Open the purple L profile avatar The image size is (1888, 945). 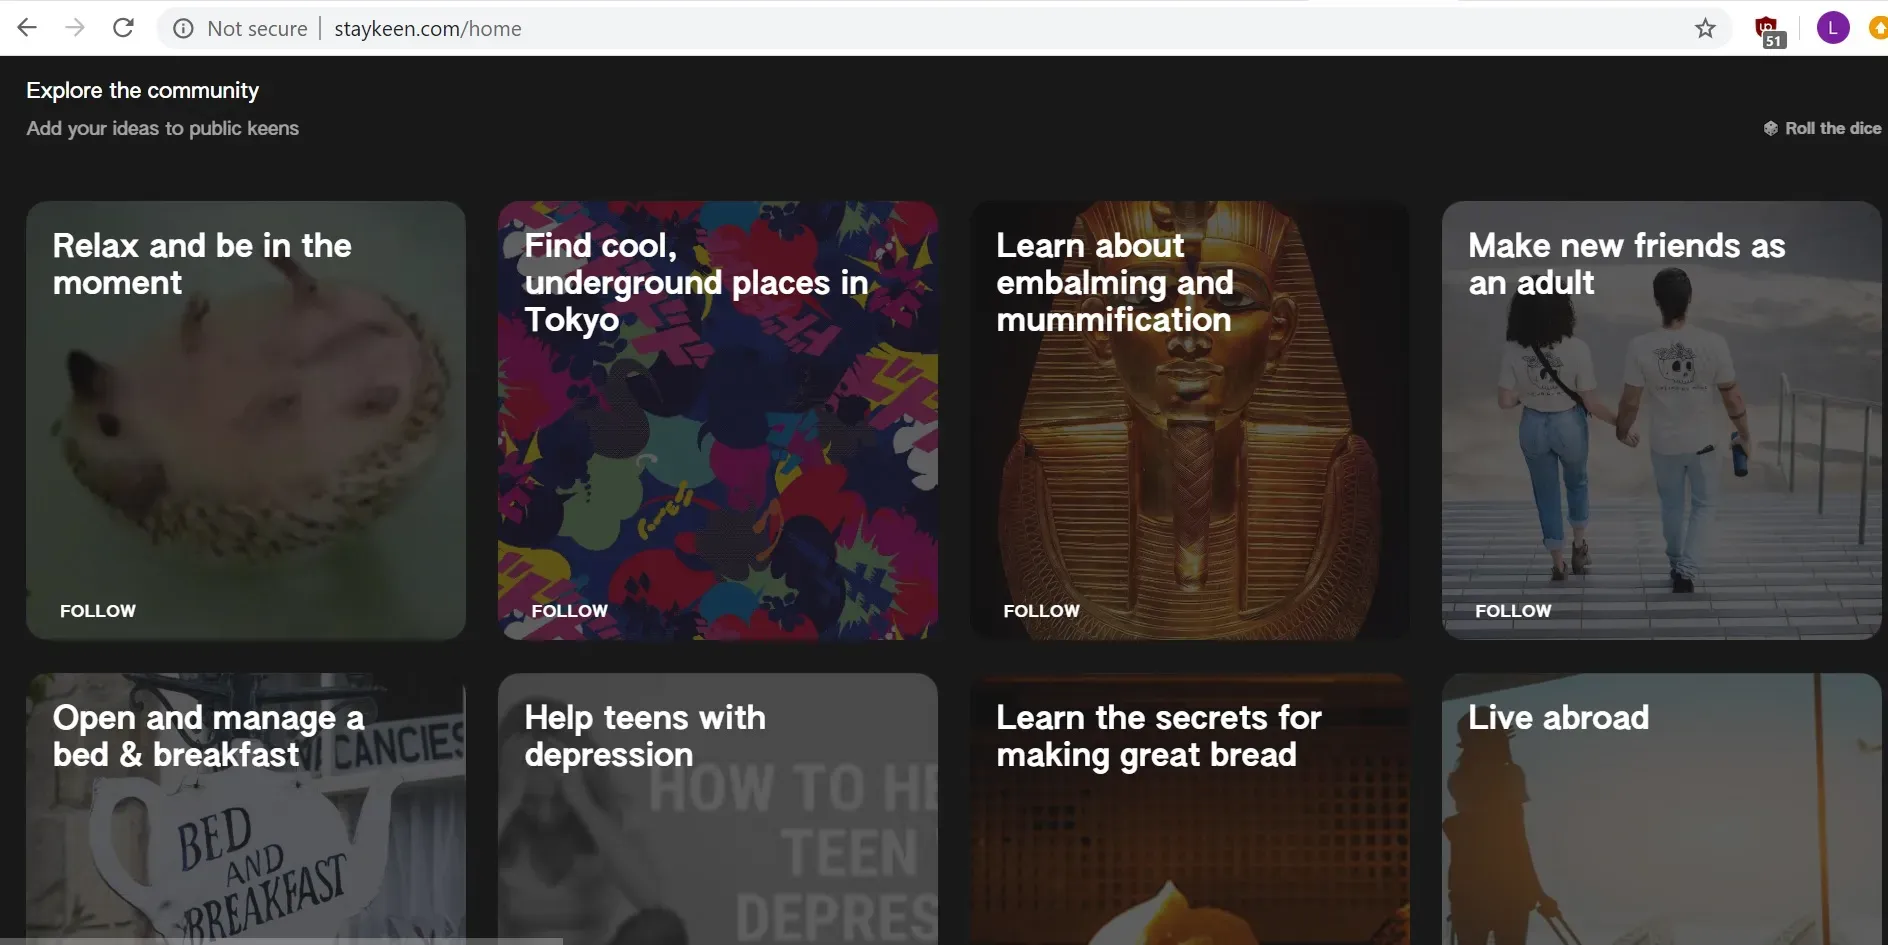1832,29
